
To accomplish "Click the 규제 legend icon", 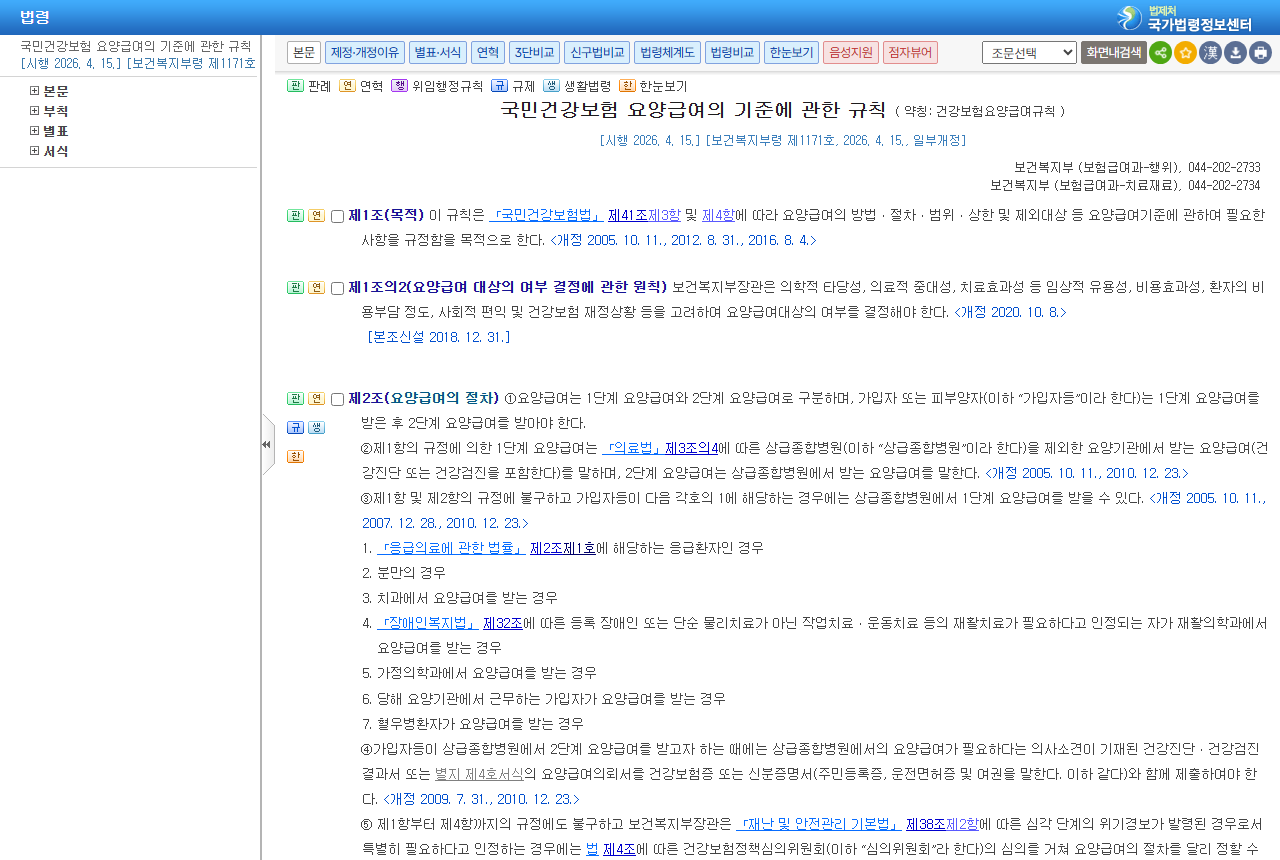I will point(499,86).
